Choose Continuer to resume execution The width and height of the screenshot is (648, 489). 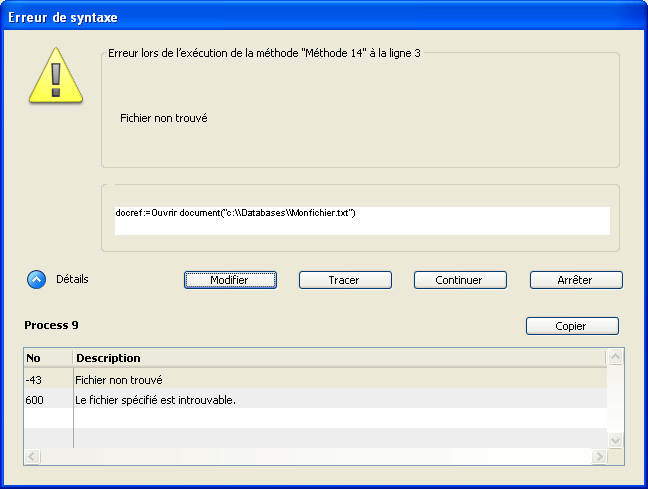pyautogui.click(x=459, y=280)
